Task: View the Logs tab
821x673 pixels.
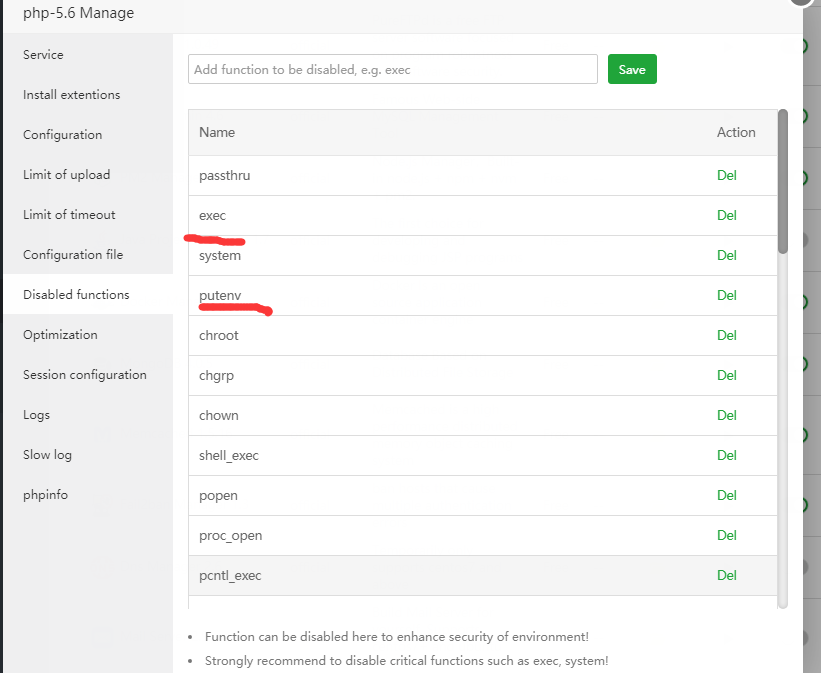Action: tap(36, 415)
